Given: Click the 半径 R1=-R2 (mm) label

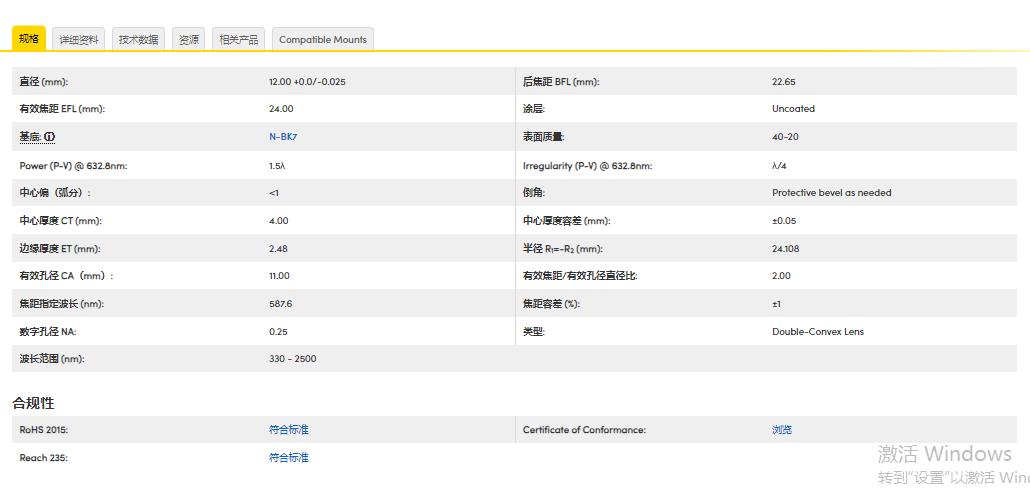Looking at the screenshot, I should coord(563,249).
